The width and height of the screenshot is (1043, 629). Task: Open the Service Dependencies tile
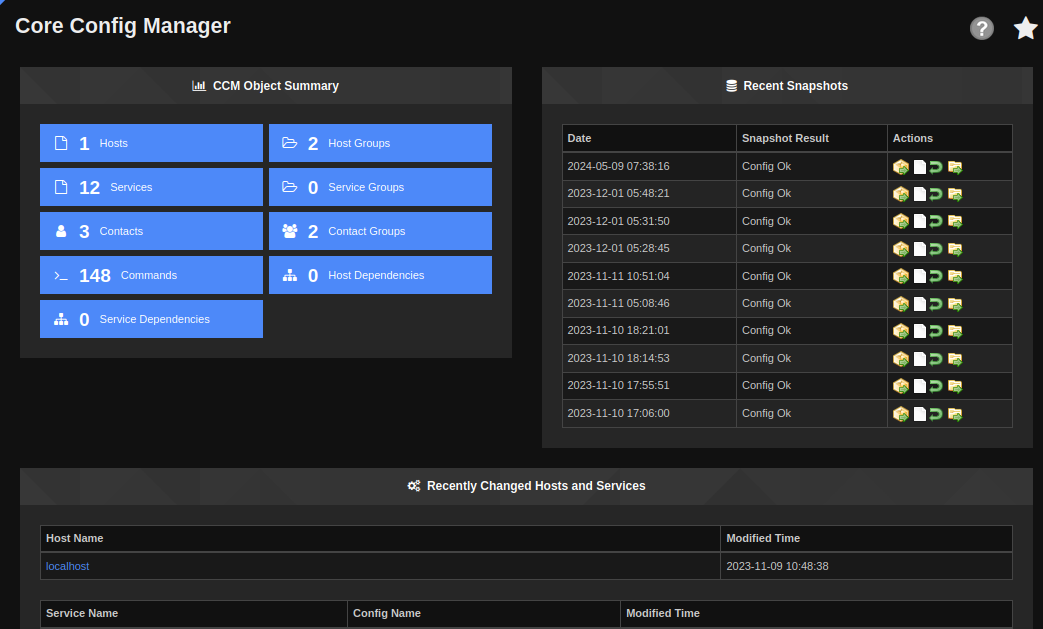[x=151, y=319]
